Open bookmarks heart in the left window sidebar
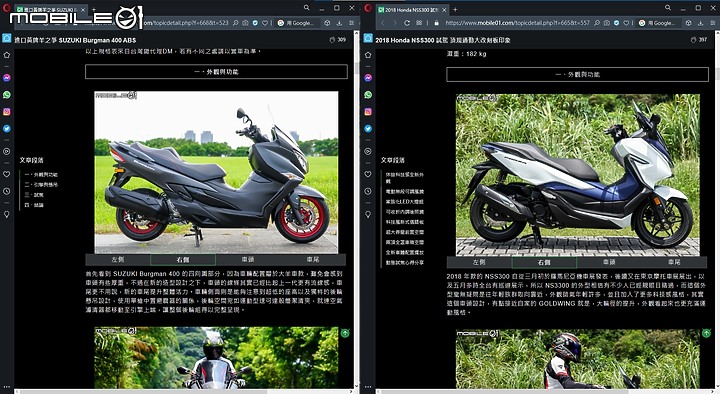This screenshot has height=394, width=720. pyautogui.click(x=6, y=174)
